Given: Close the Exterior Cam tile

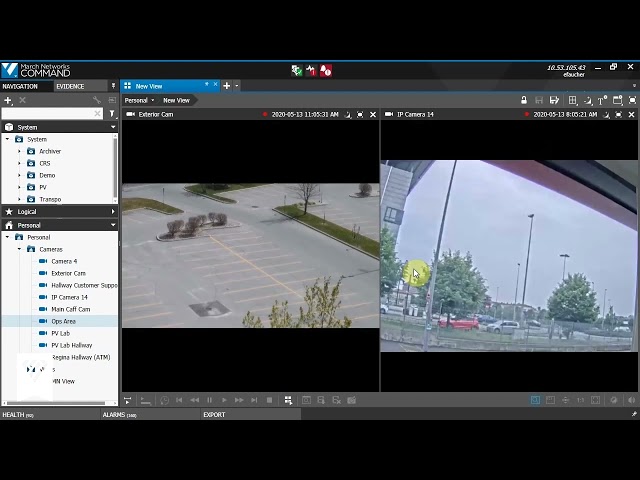Looking at the screenshot, I should [373, 115].
